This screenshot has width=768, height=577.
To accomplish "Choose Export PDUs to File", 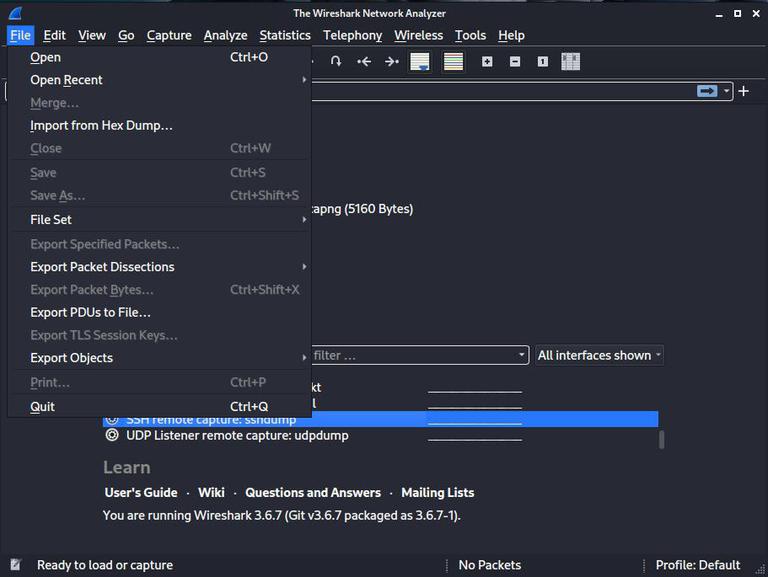I will (160, 313).
